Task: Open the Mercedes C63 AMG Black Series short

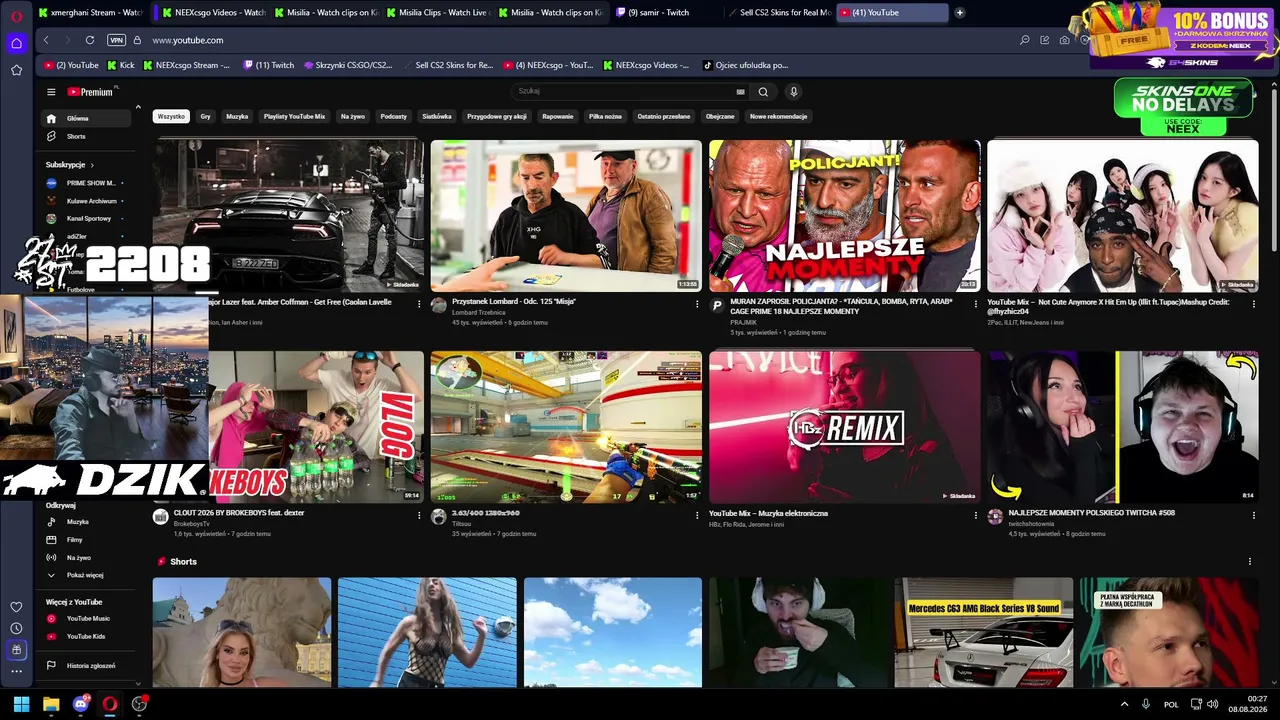Action: [x=984, y=632]
